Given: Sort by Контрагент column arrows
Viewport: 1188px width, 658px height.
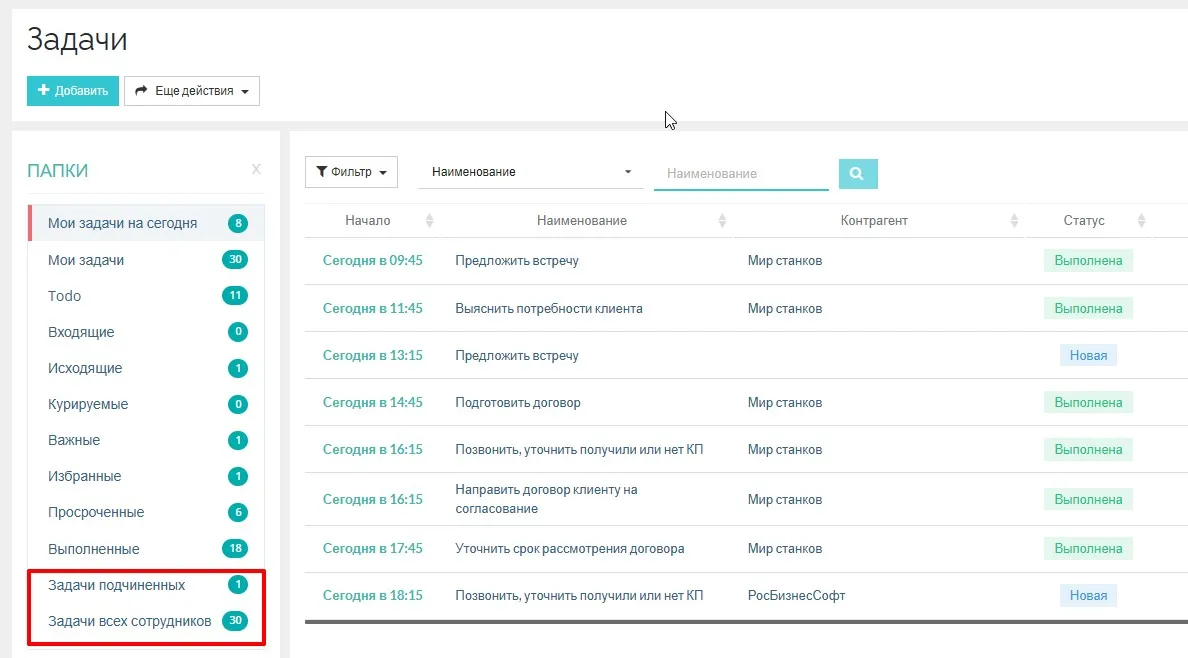Looking at the screenshot, I should [x=1014, y=221].
